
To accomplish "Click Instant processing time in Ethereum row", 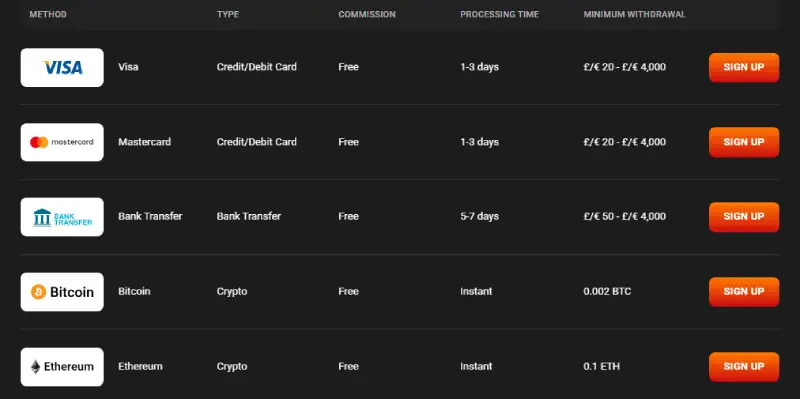I will [476, 366].
